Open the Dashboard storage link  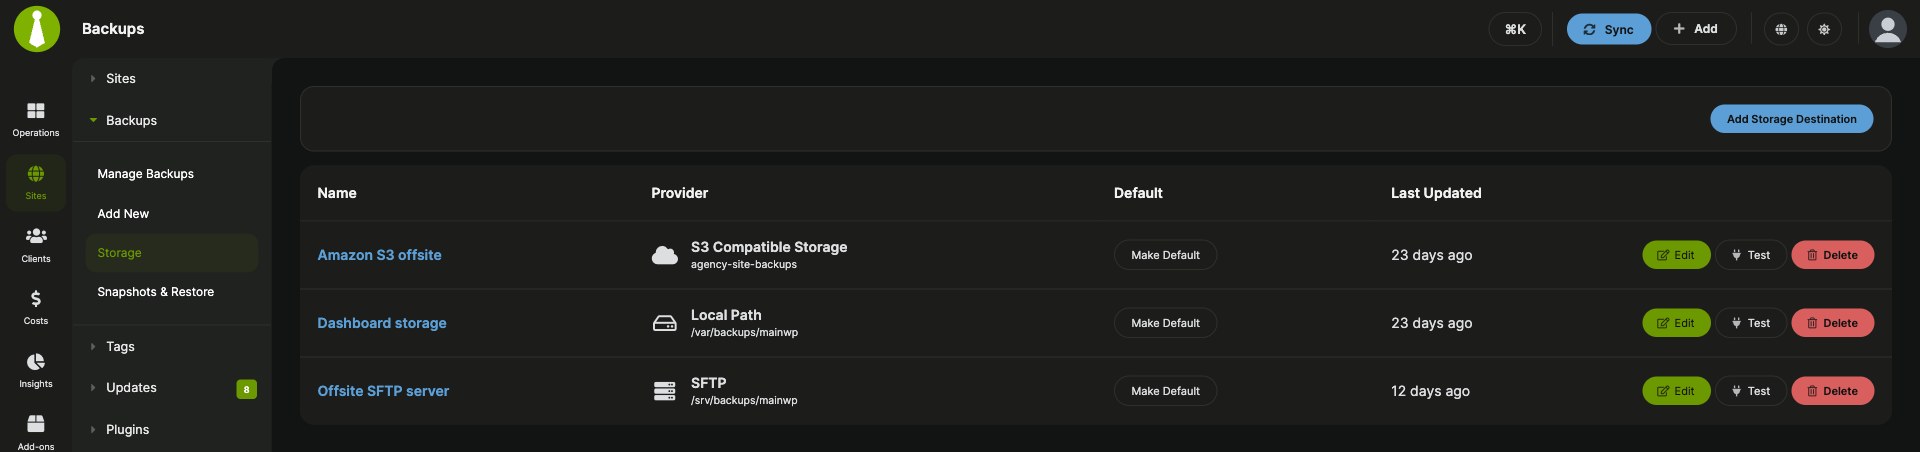382,323
